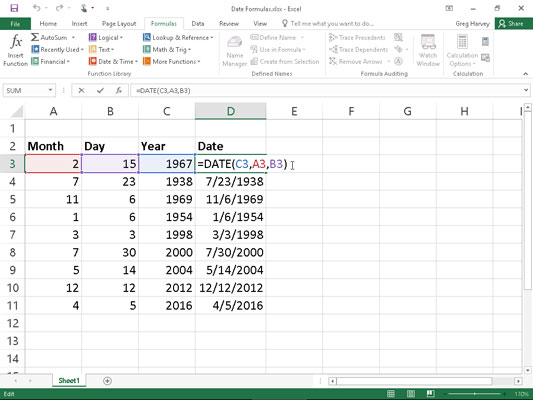Open the Recently Used functions list
The height and width of the screenshot is (400, 533).
coord(57,50)
